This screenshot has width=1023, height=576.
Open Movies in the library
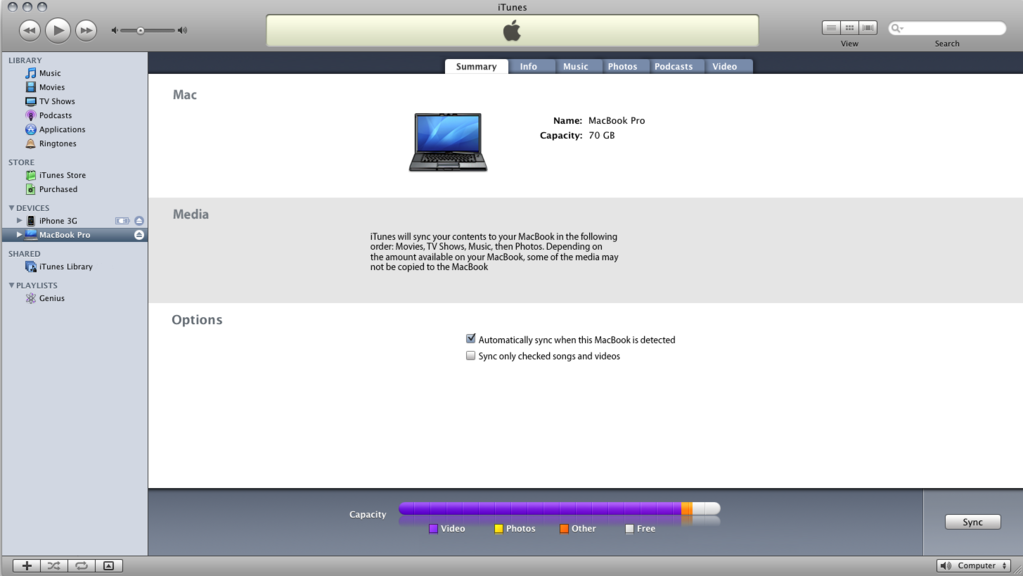52,87
